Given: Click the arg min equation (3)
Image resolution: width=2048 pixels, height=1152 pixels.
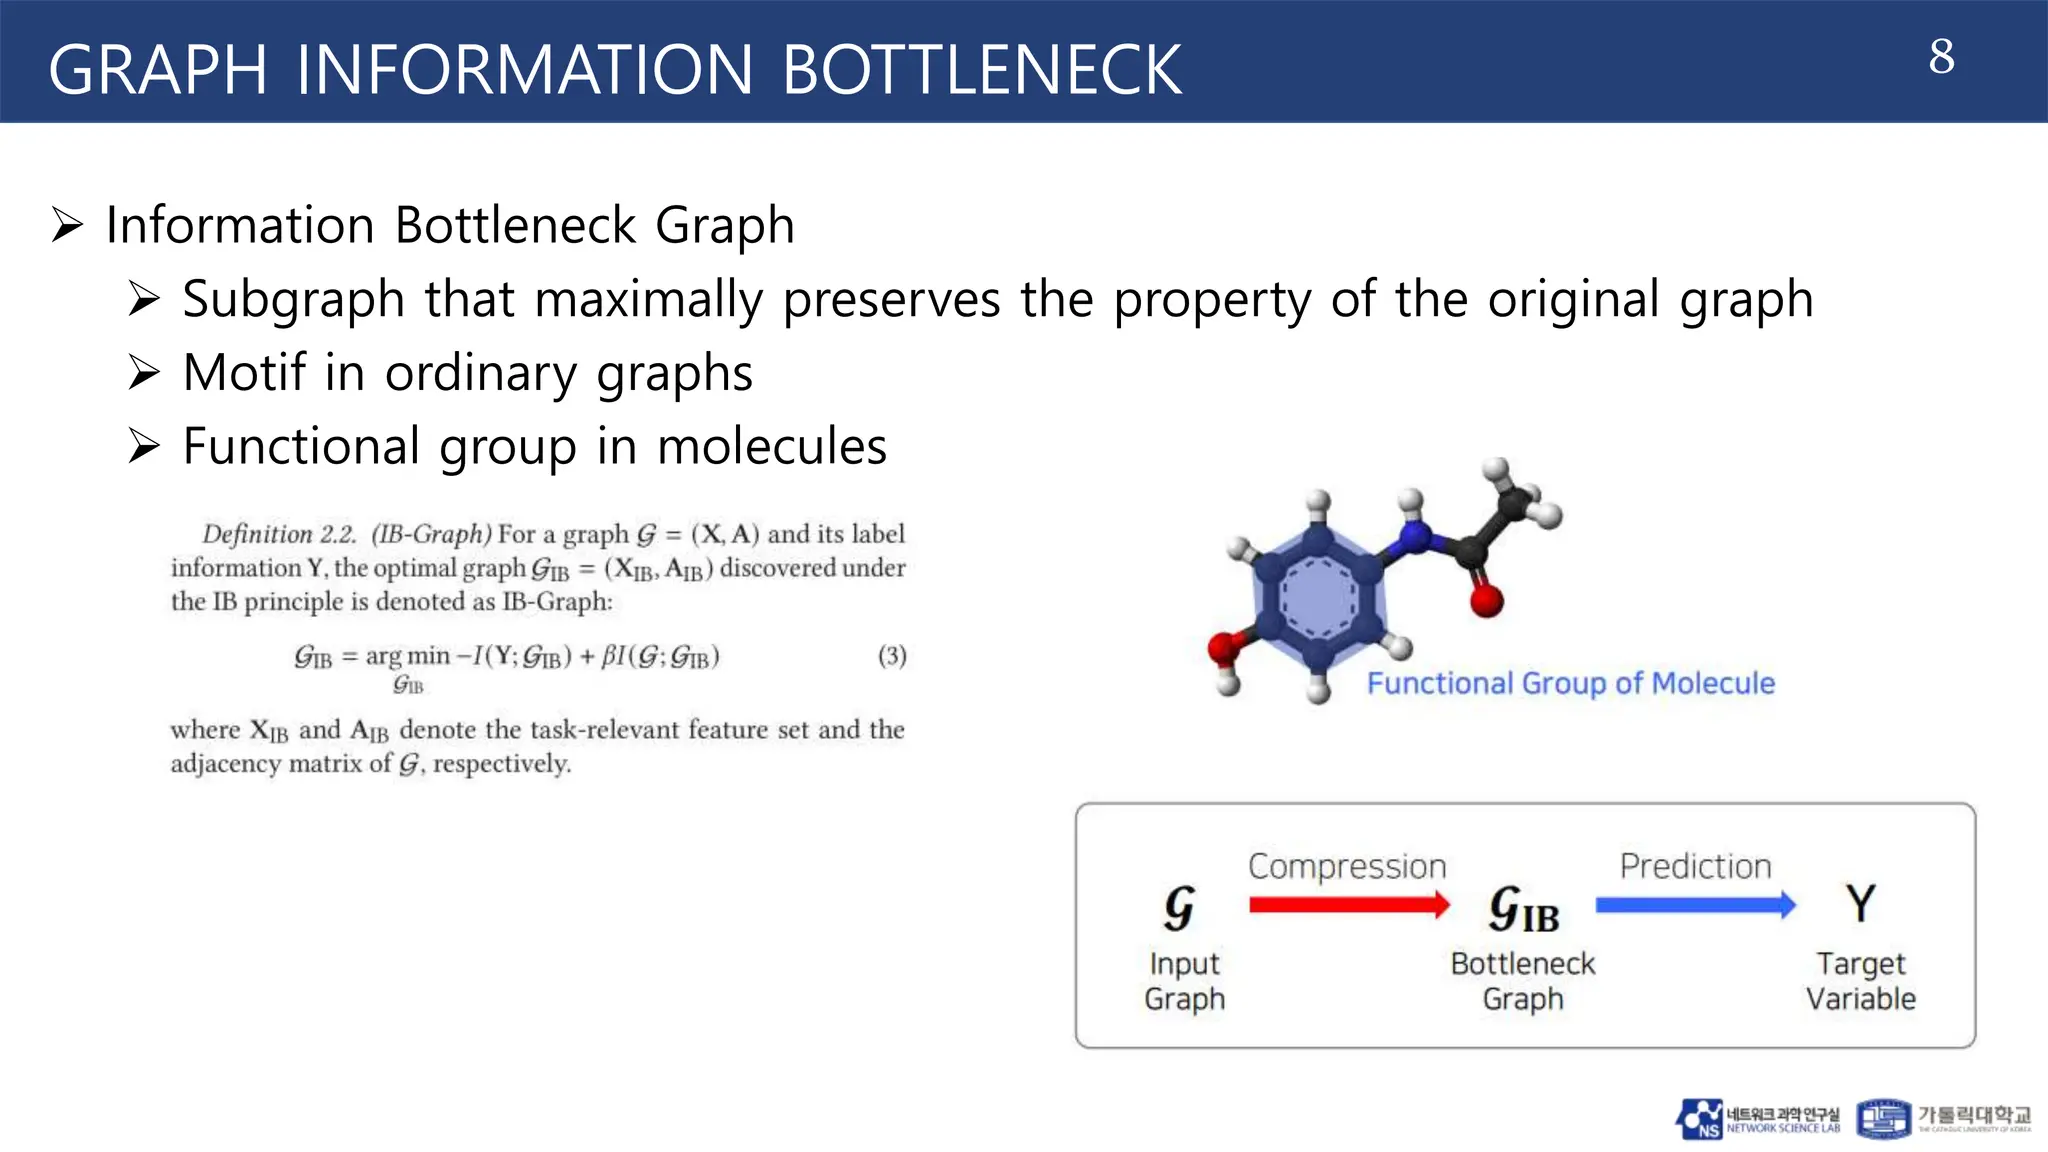Looking at the screenshot, I should [x=600, y=667].
